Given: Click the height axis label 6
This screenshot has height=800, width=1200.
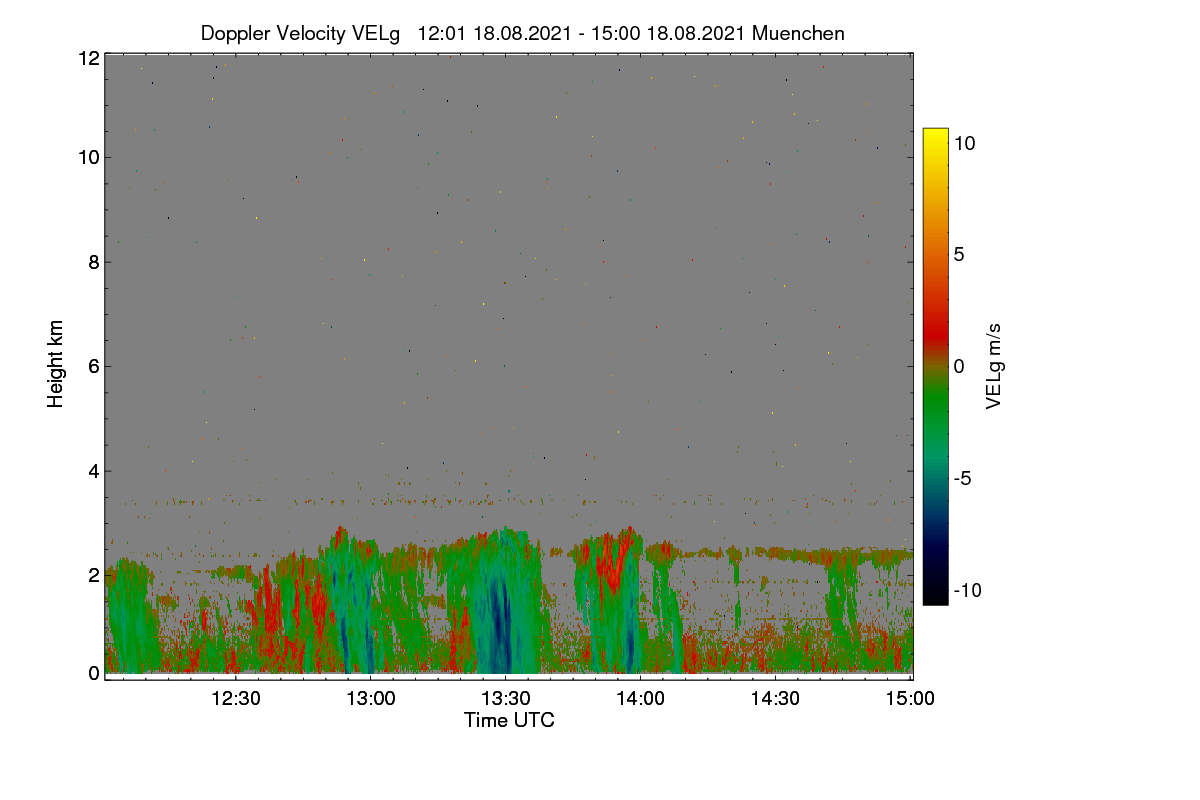Looking at the screenshot, I should 94,366.
